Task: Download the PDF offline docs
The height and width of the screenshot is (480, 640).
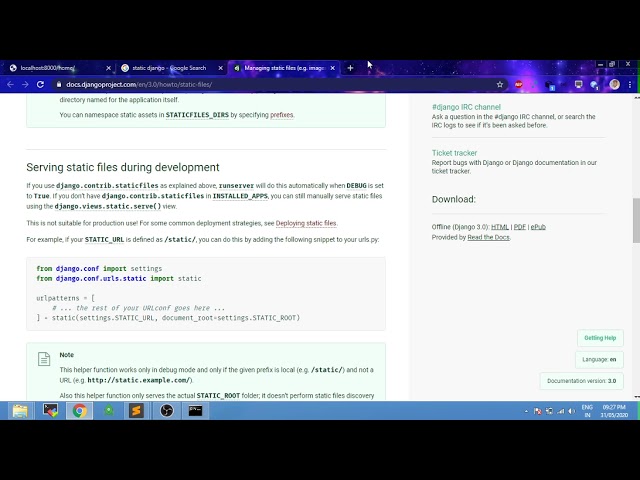Action: (520, 227)
